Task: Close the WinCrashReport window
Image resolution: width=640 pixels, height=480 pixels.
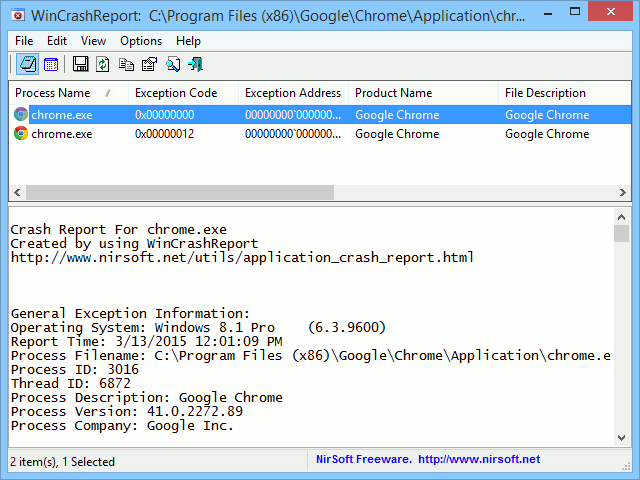Action: (611, 12)
